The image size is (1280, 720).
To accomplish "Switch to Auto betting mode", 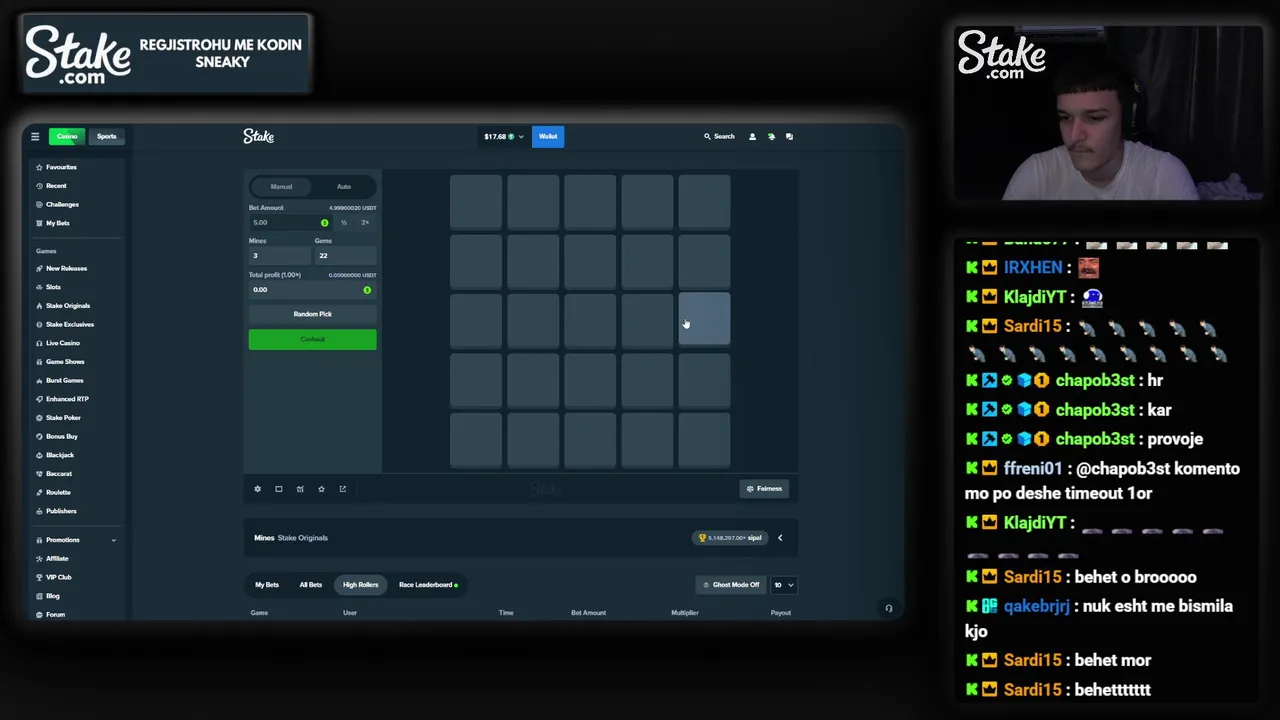I will click(x=343, y=187).
